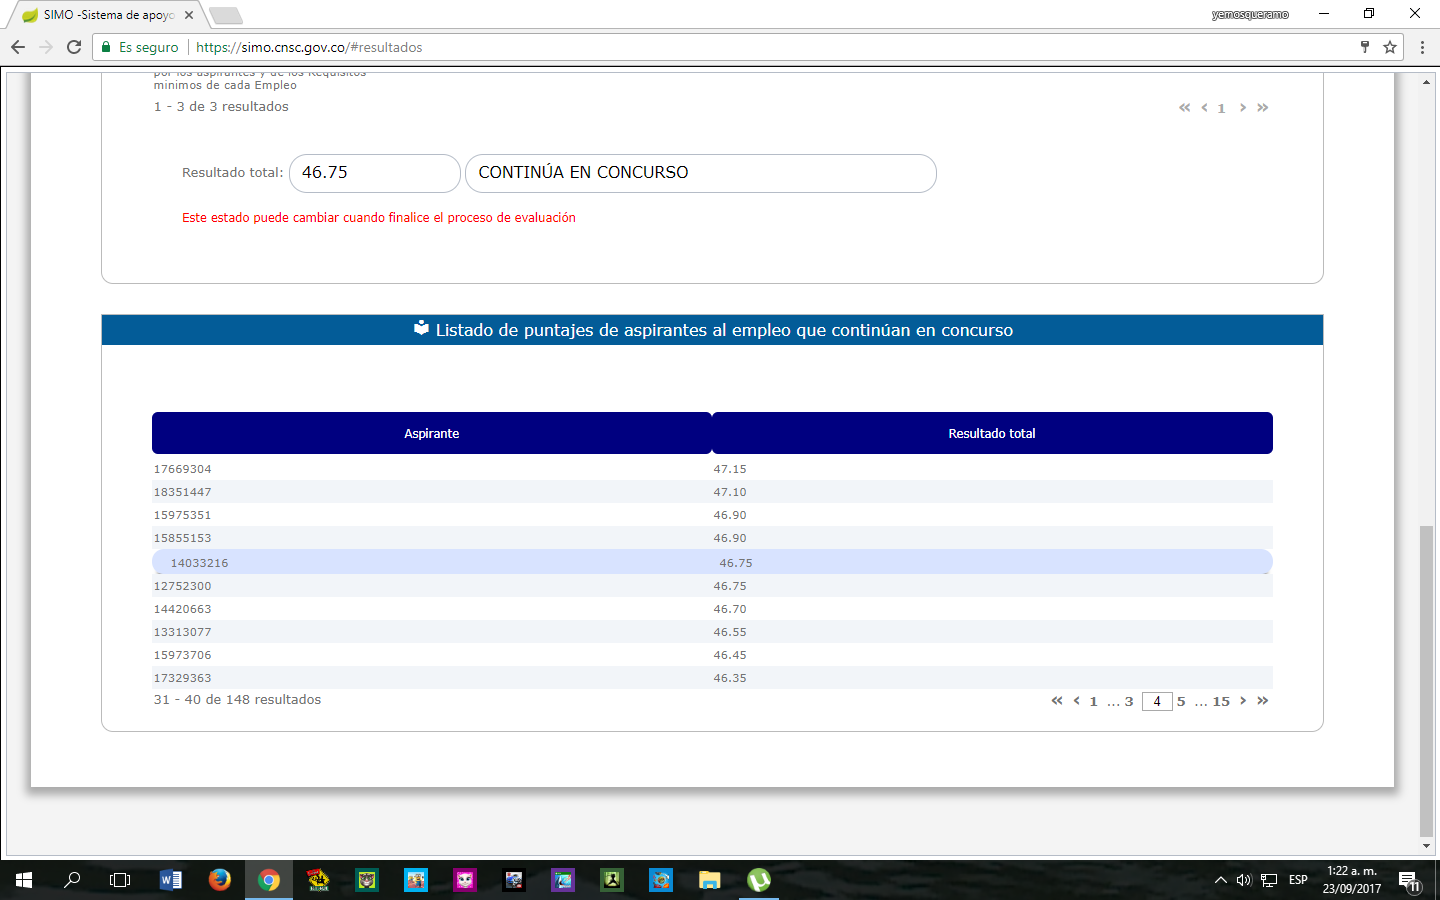Click the Resultado total 46.75 field
Viewport: 1440px width, 900px height.
pos(374,173)
